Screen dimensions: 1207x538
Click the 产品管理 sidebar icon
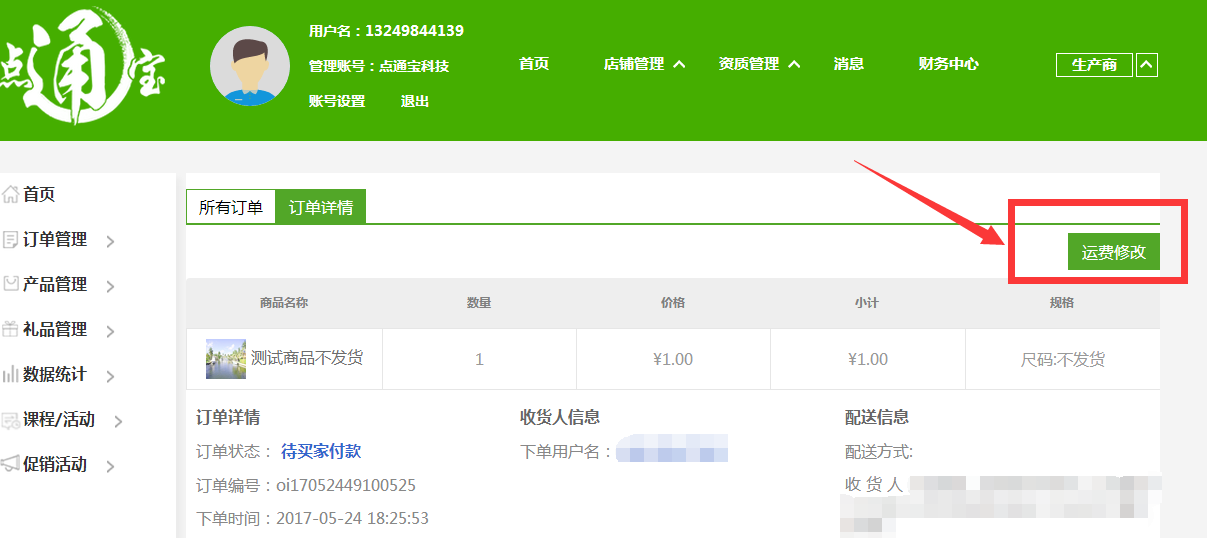point(11,284)
